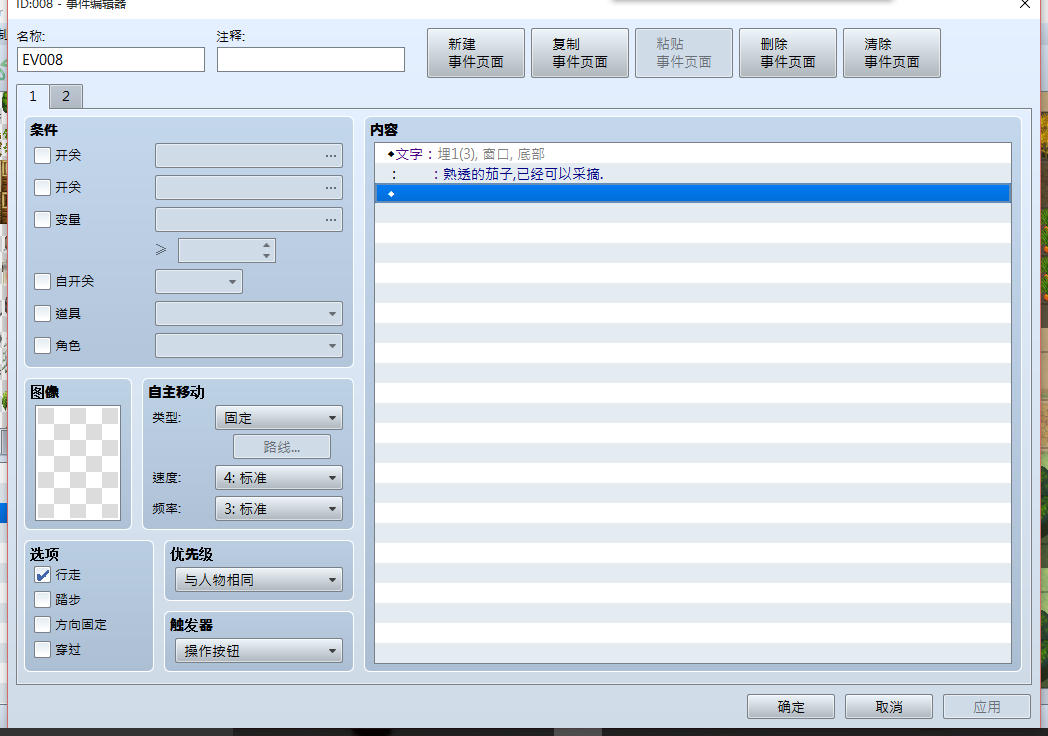Image resolution: width=1048 pixels, height=736 pixels.
Task: Click 新建事件页面 button
Action: (x=476, y=53)
